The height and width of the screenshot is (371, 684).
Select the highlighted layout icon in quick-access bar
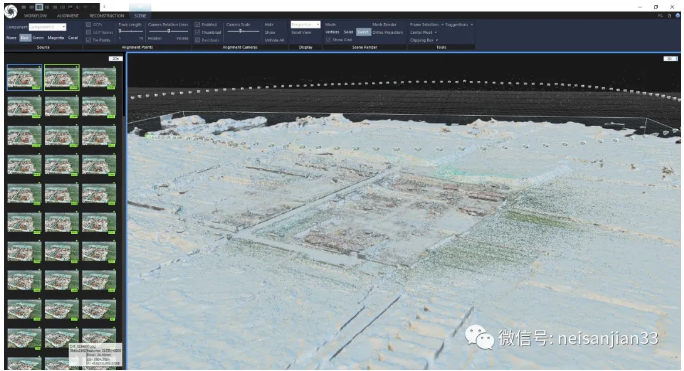39,7
